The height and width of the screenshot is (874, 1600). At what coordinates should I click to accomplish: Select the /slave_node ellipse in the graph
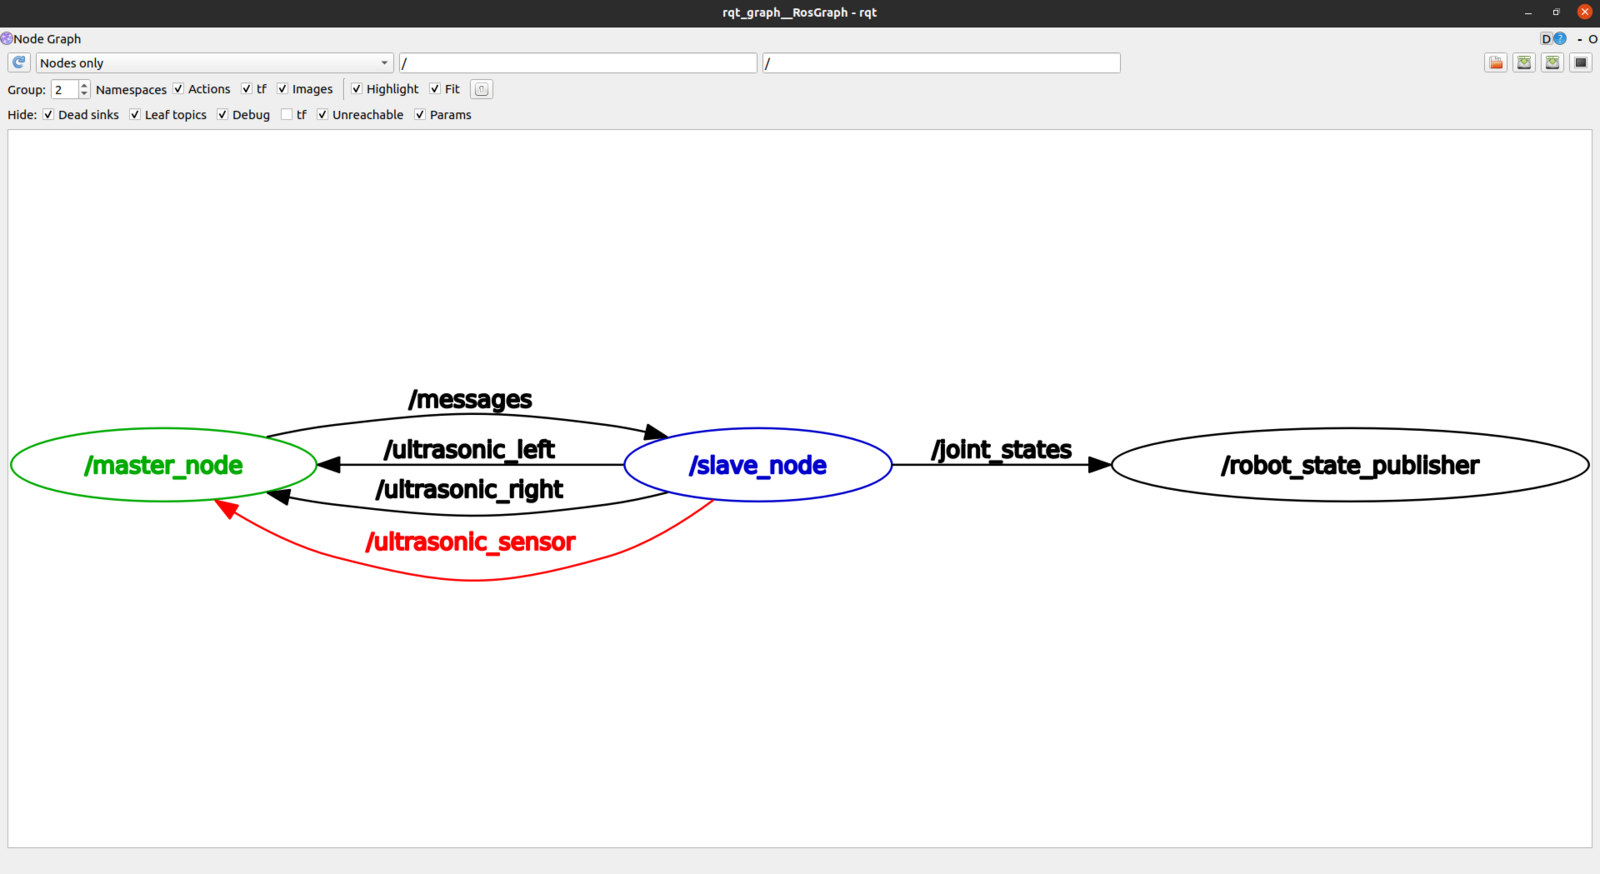[x=757, y=465]
